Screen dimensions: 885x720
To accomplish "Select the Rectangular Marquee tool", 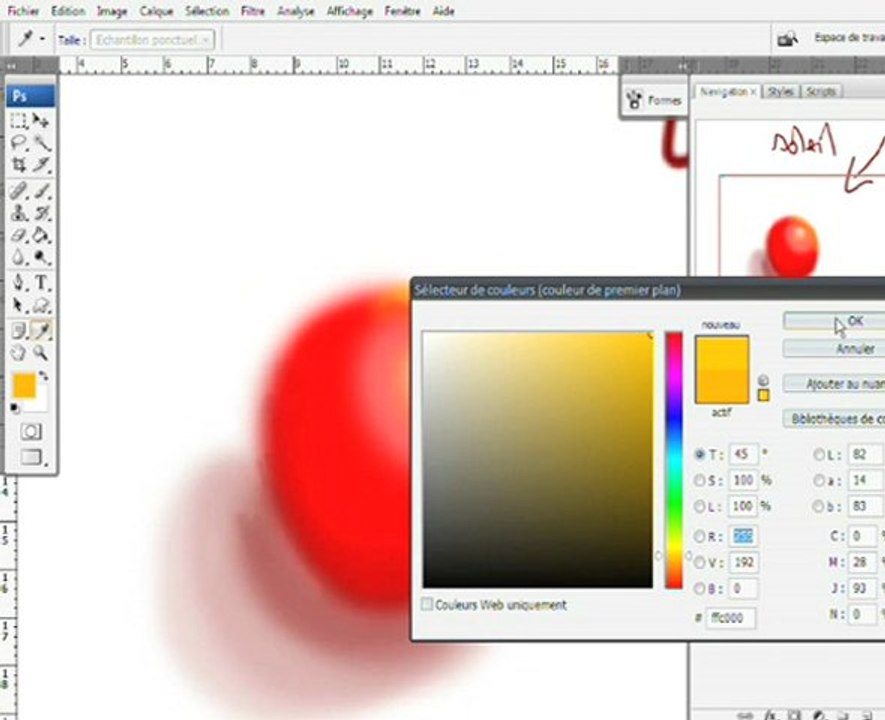I will pos(18,120).
